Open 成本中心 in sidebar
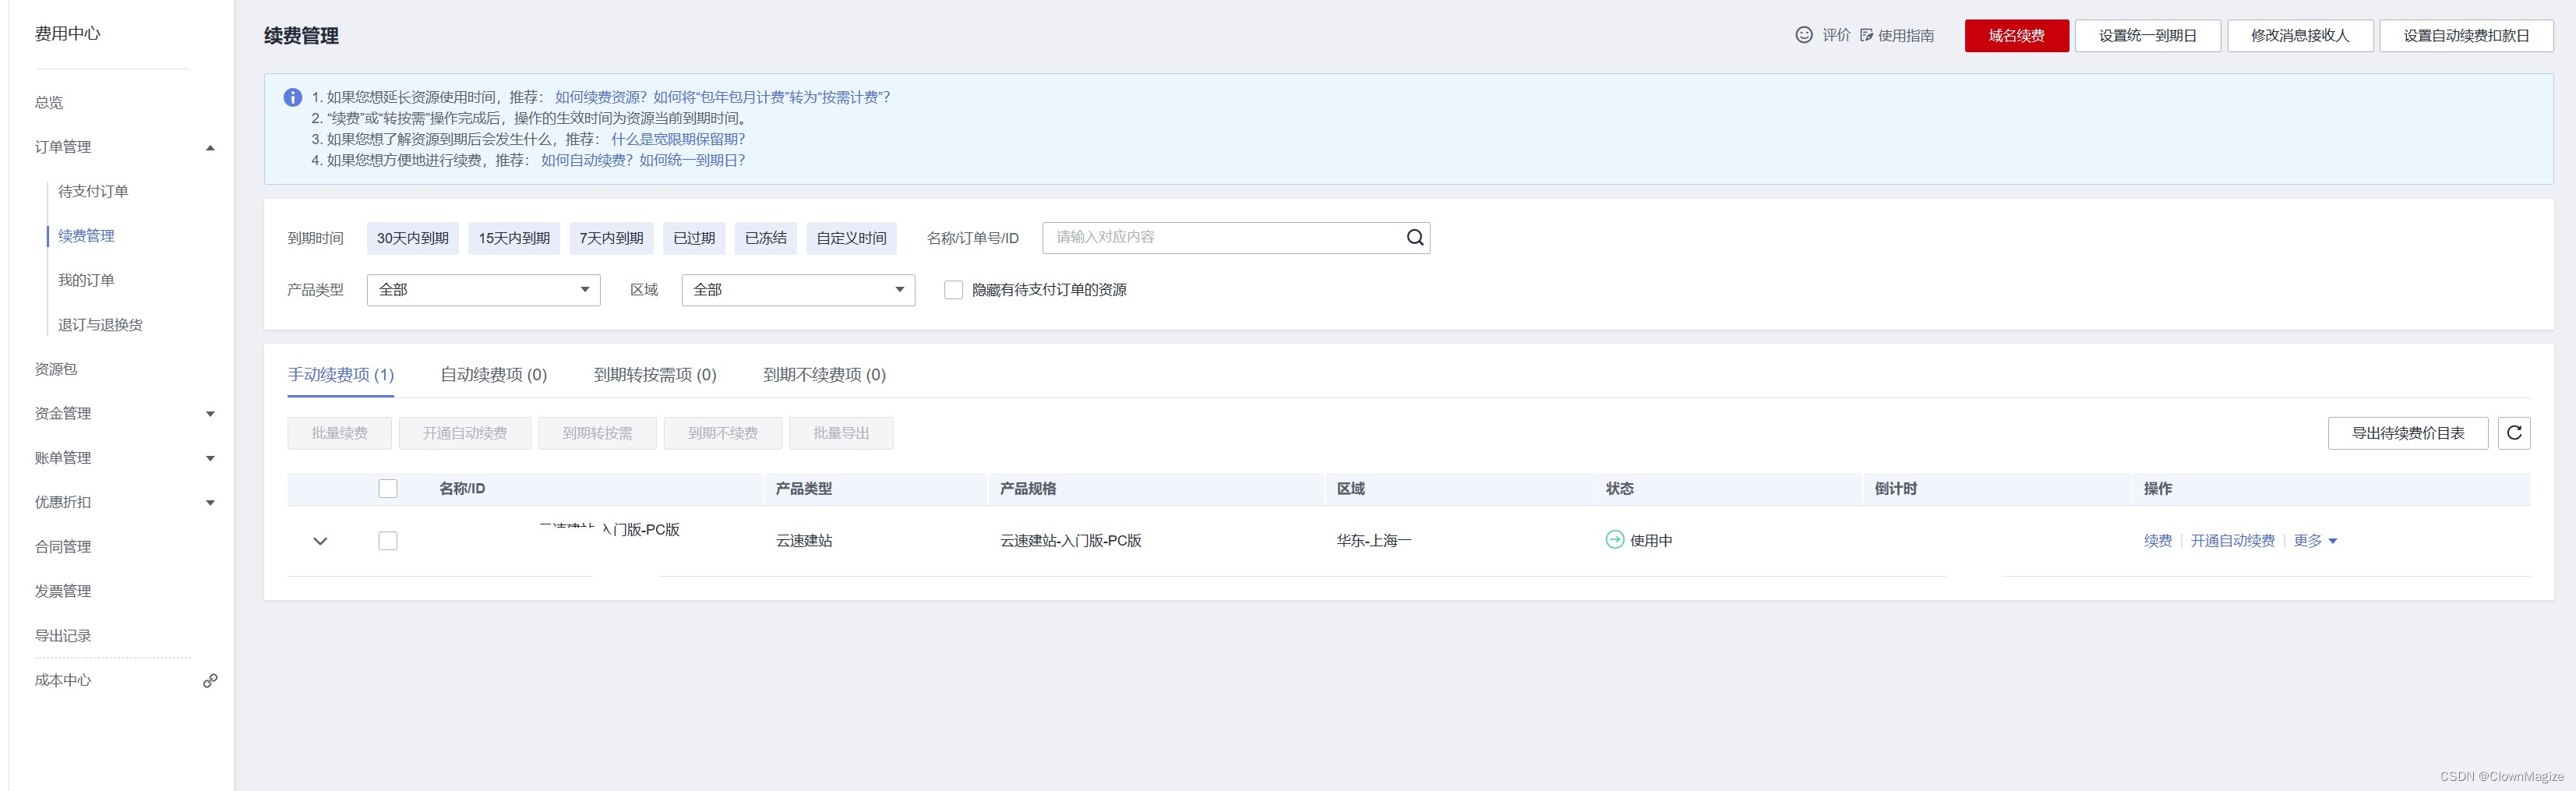The height and width of the screenshot is (791, 2576). tap(63, 680)
